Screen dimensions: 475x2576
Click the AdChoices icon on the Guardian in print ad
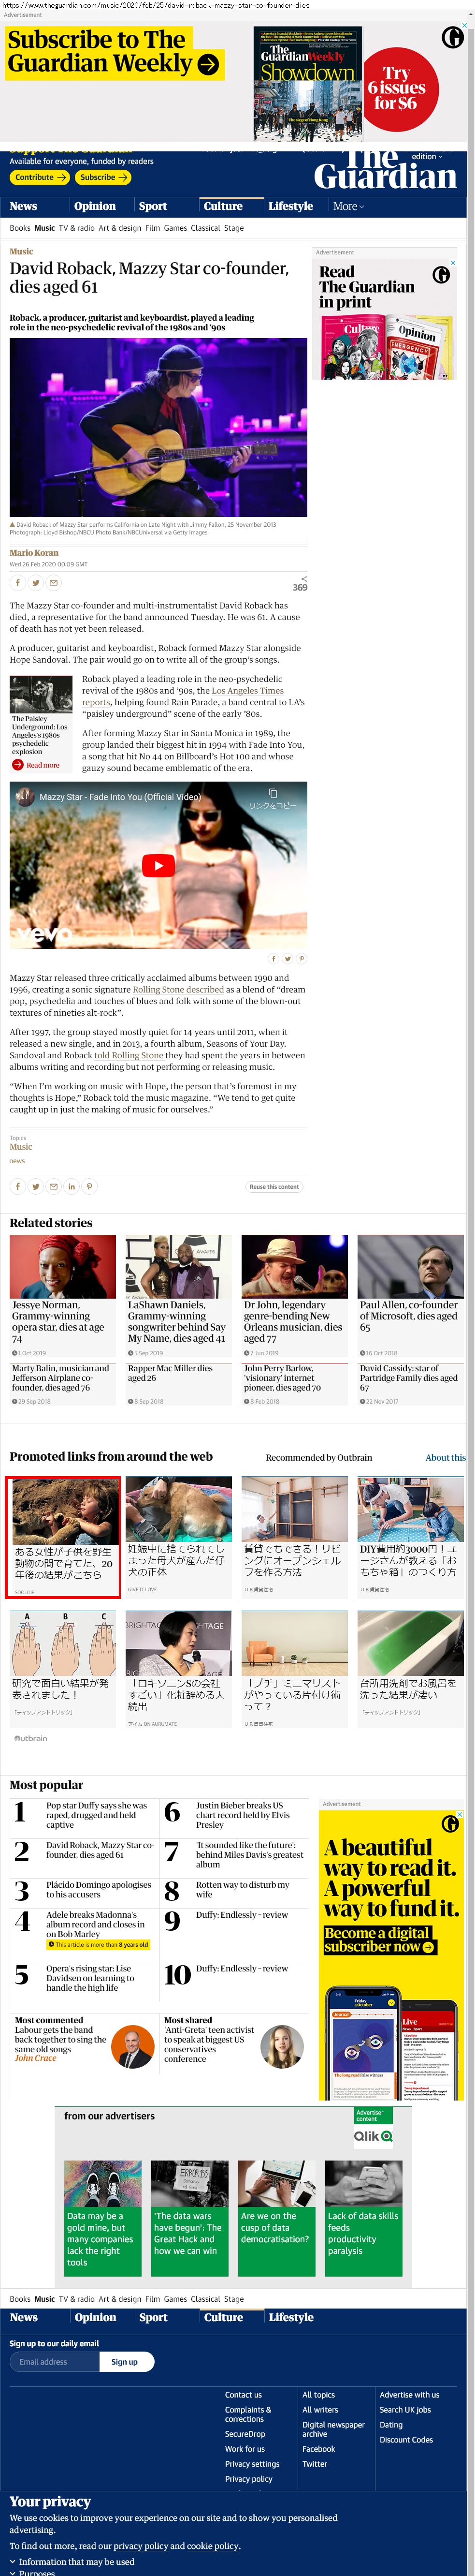pos(453,263)
